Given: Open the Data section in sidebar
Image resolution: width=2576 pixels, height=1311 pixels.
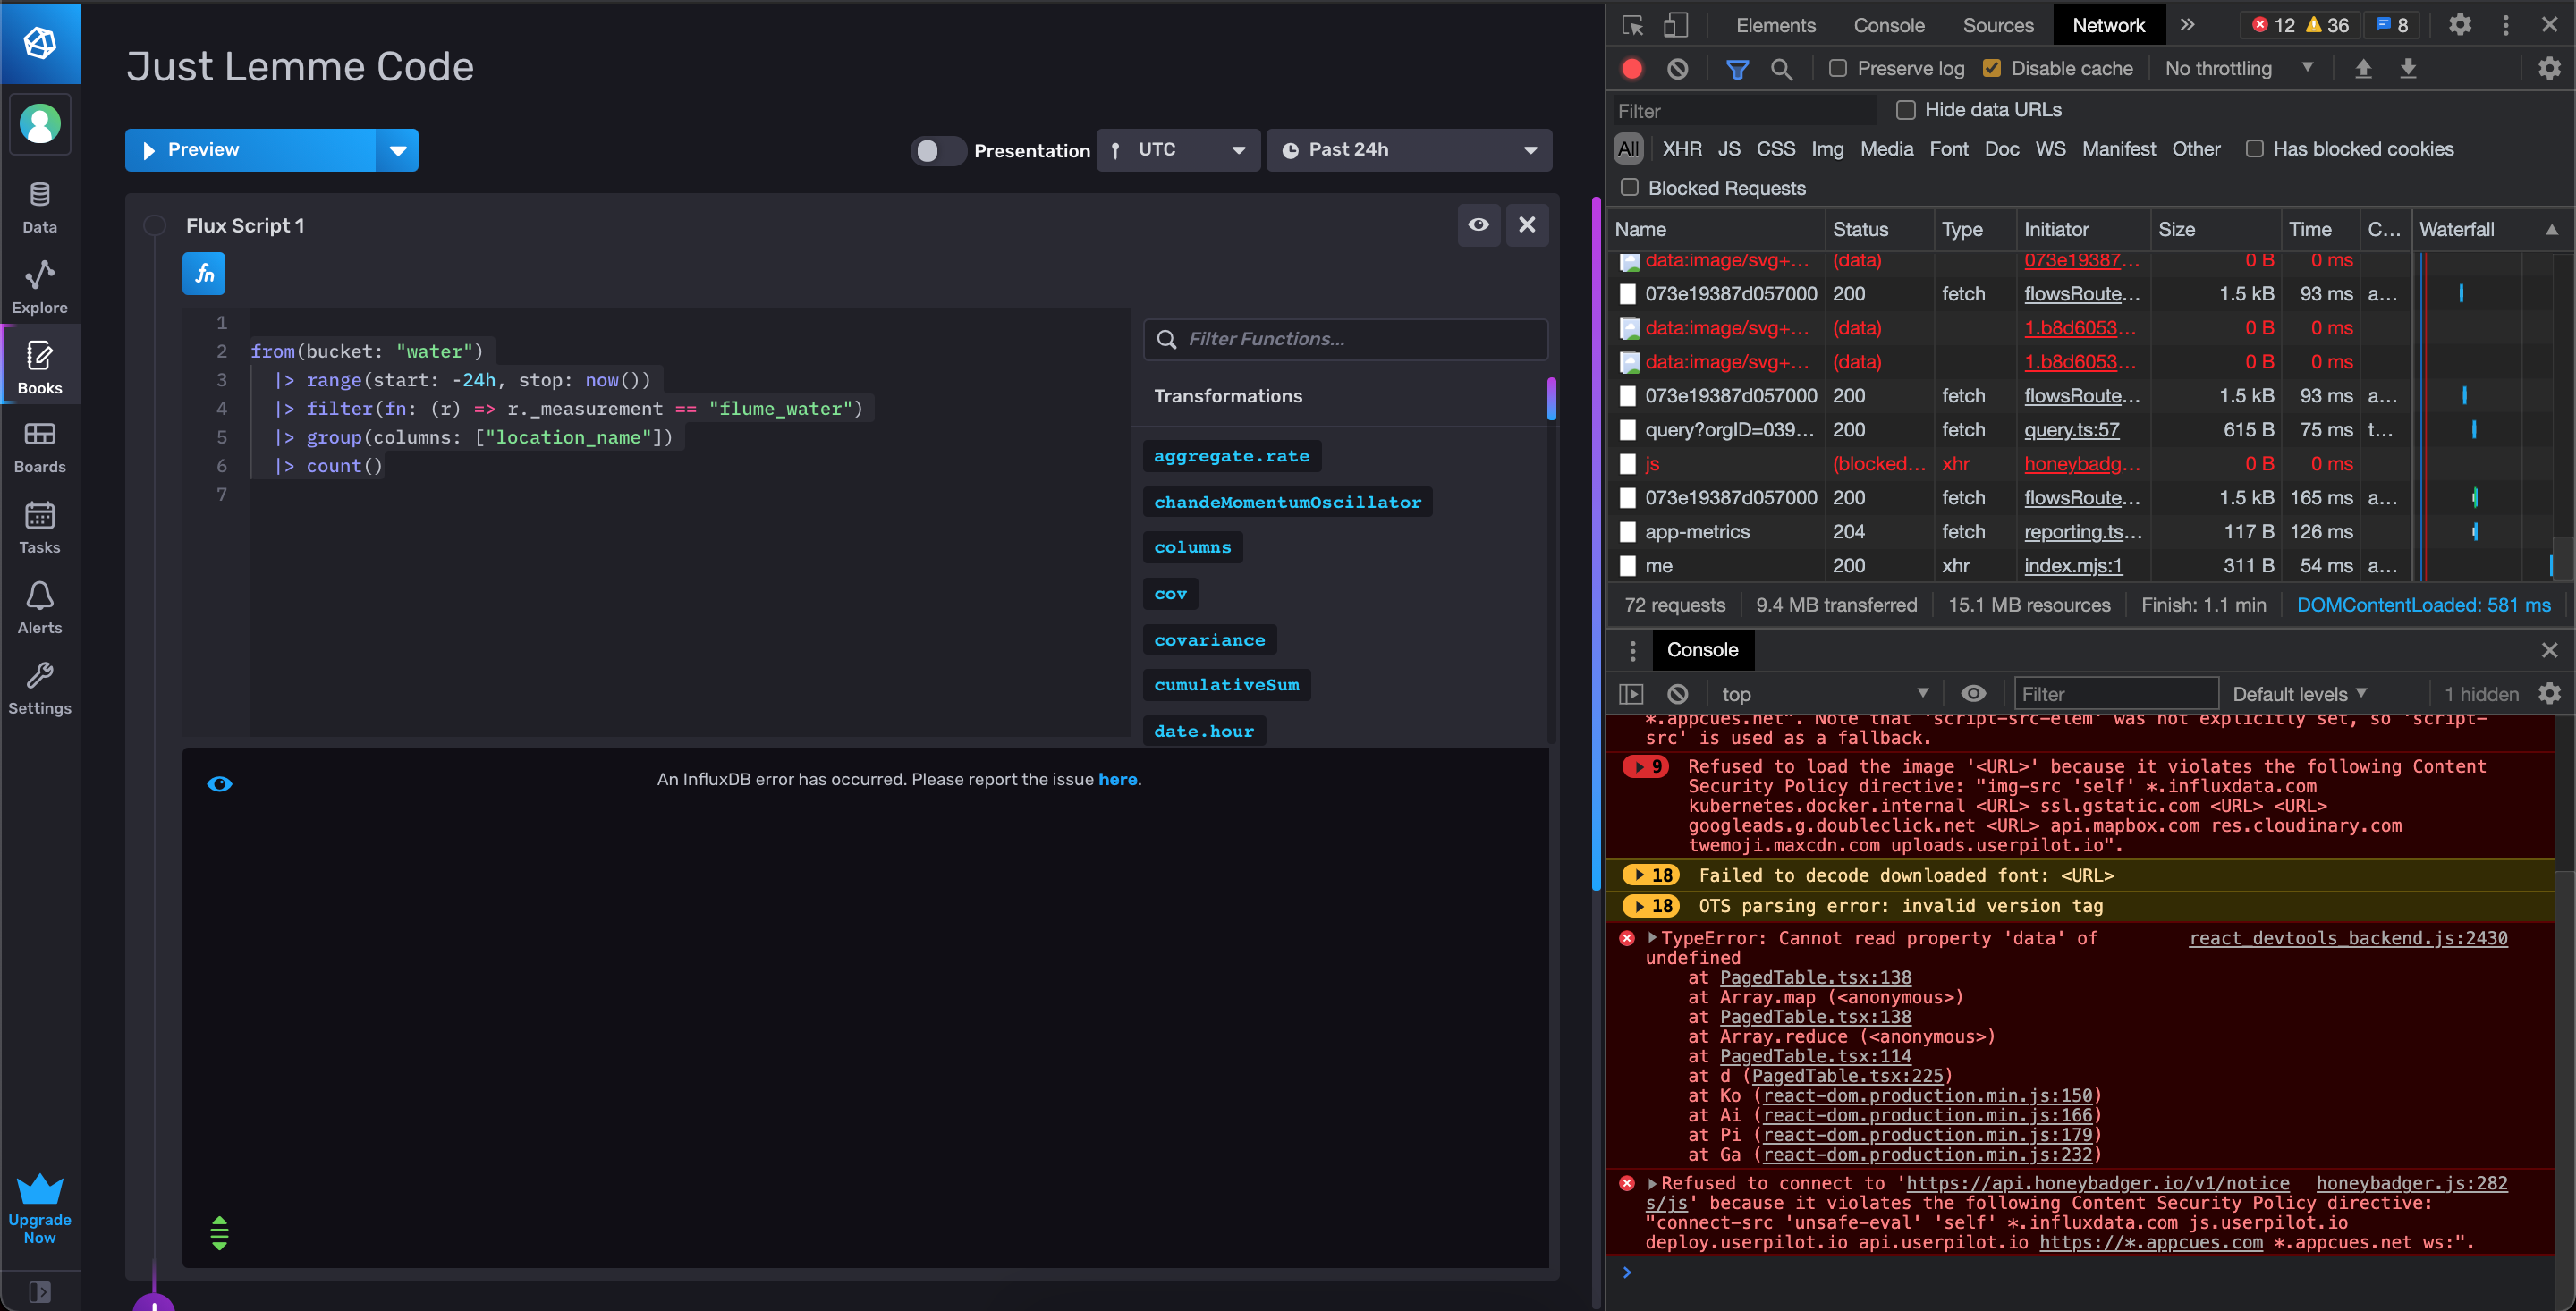Looking at the screenshot, I should (40, 207).
